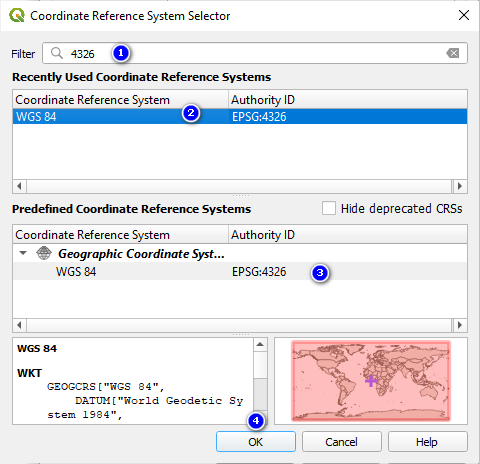The image size is (480, 464).
Task: Click the clear filter text icon
Action: 453,53
